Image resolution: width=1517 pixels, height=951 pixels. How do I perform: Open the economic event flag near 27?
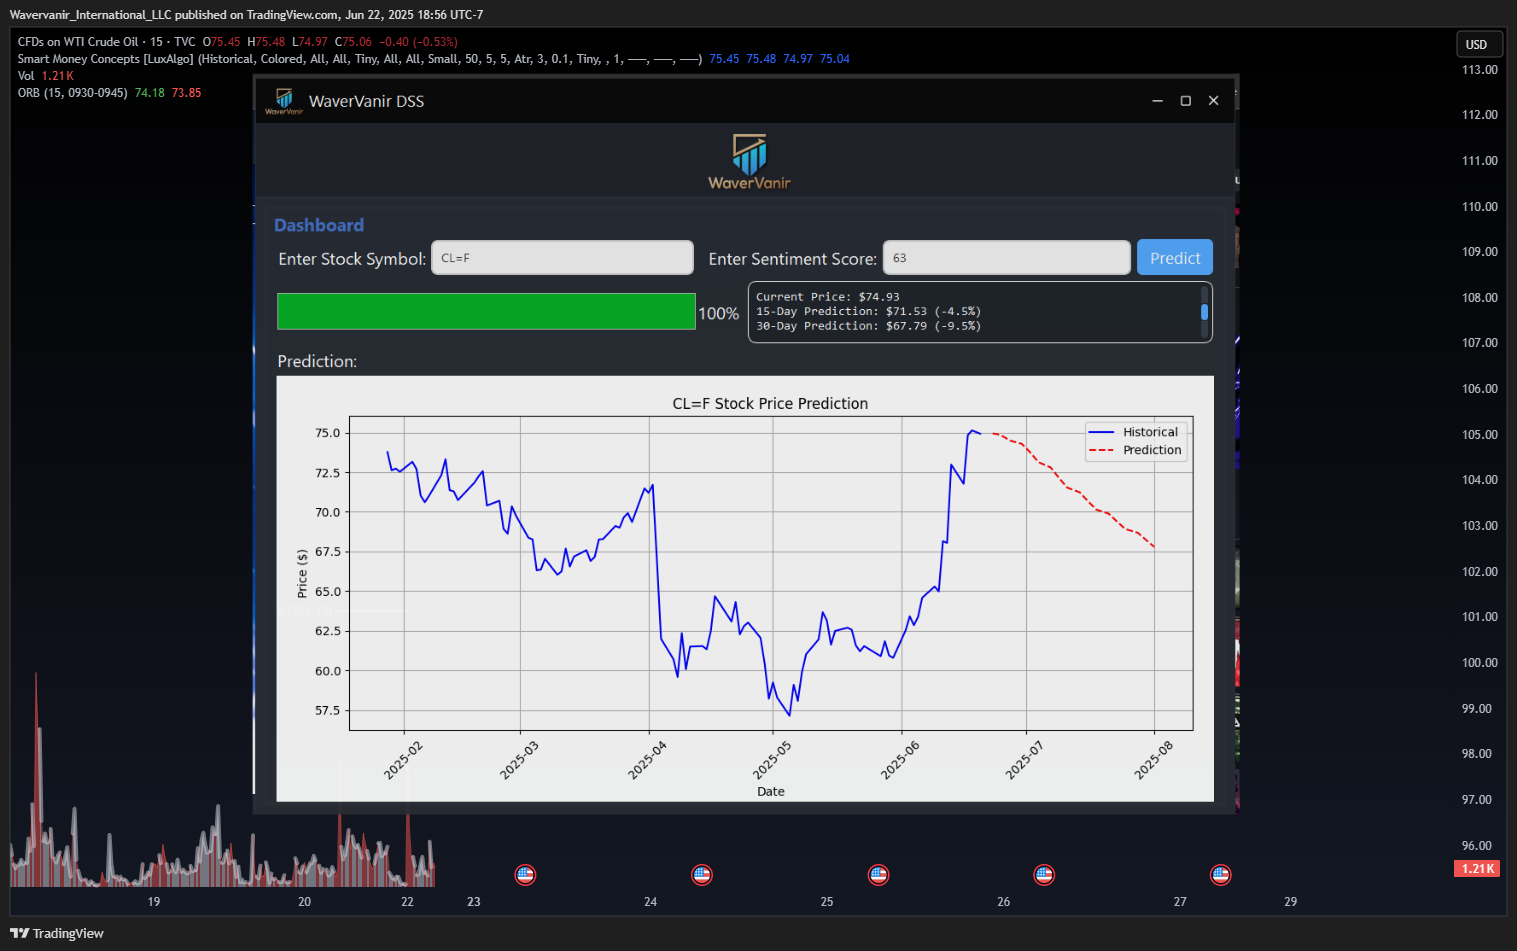1221,875
